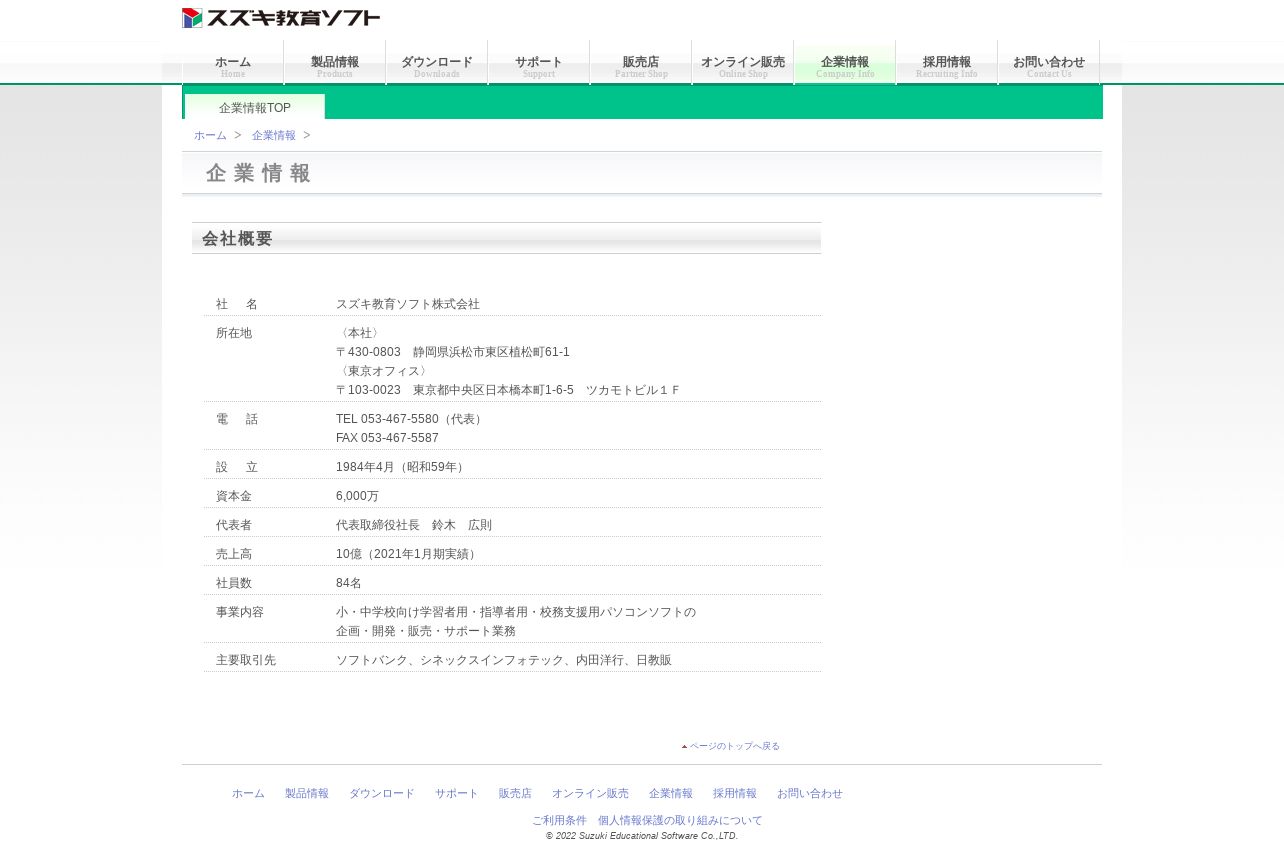
Task: Click footer 販売店 link
Action: point(515,793)
